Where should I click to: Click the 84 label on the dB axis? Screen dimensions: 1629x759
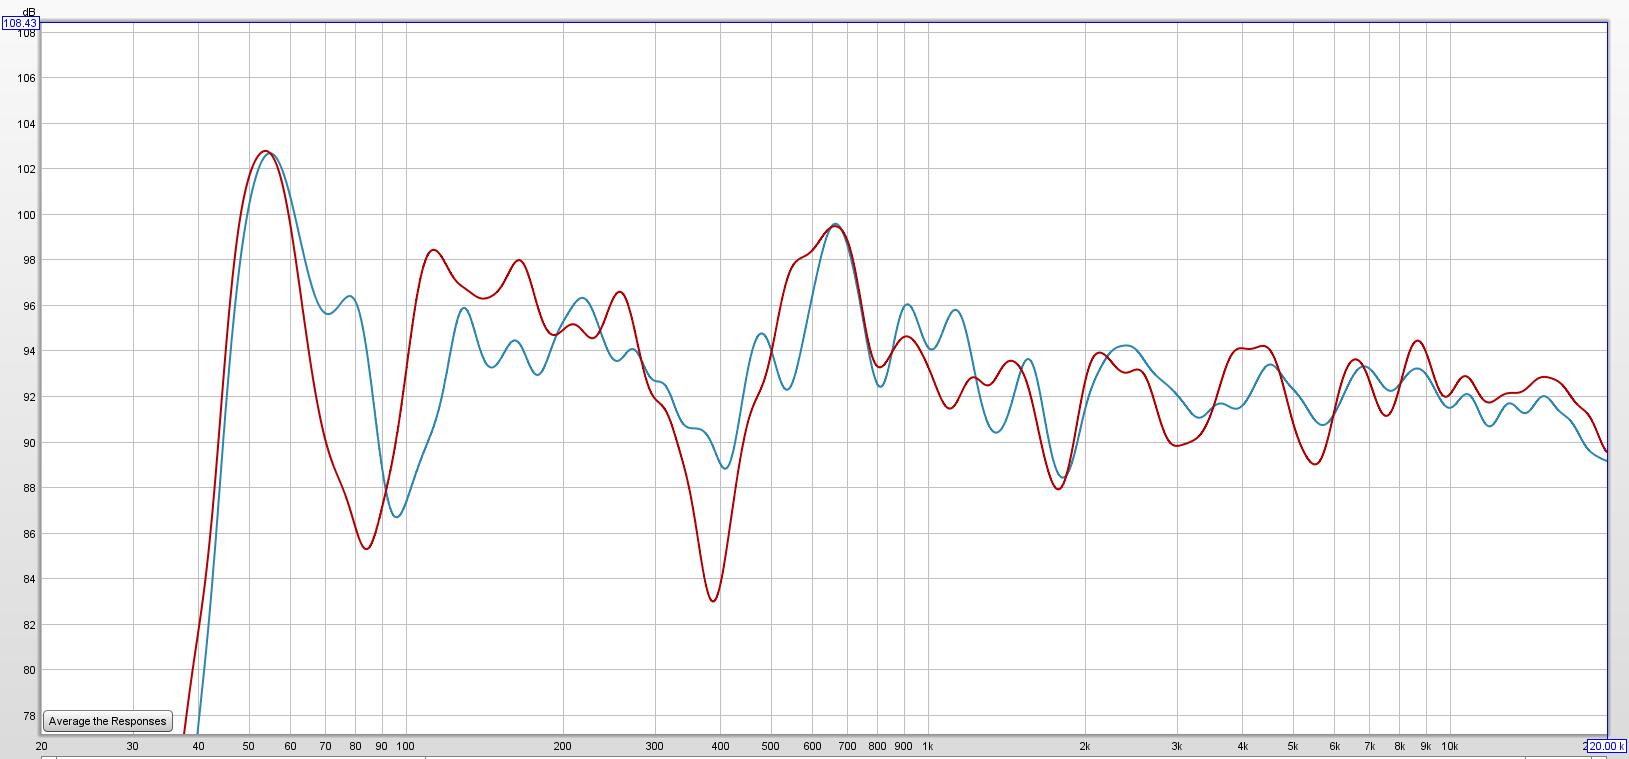click(30, 579)
